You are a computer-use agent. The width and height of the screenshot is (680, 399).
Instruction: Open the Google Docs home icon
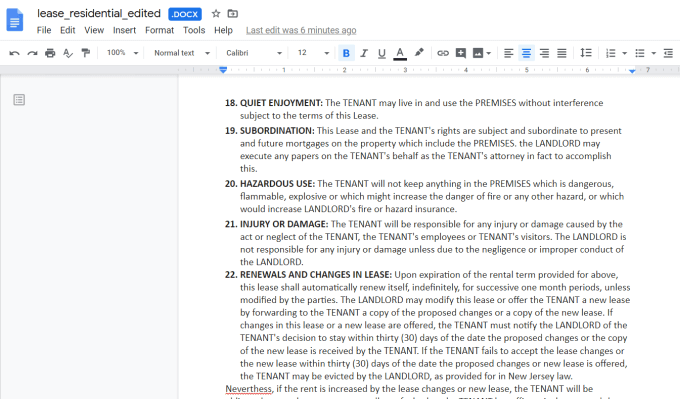coord(15,20)
